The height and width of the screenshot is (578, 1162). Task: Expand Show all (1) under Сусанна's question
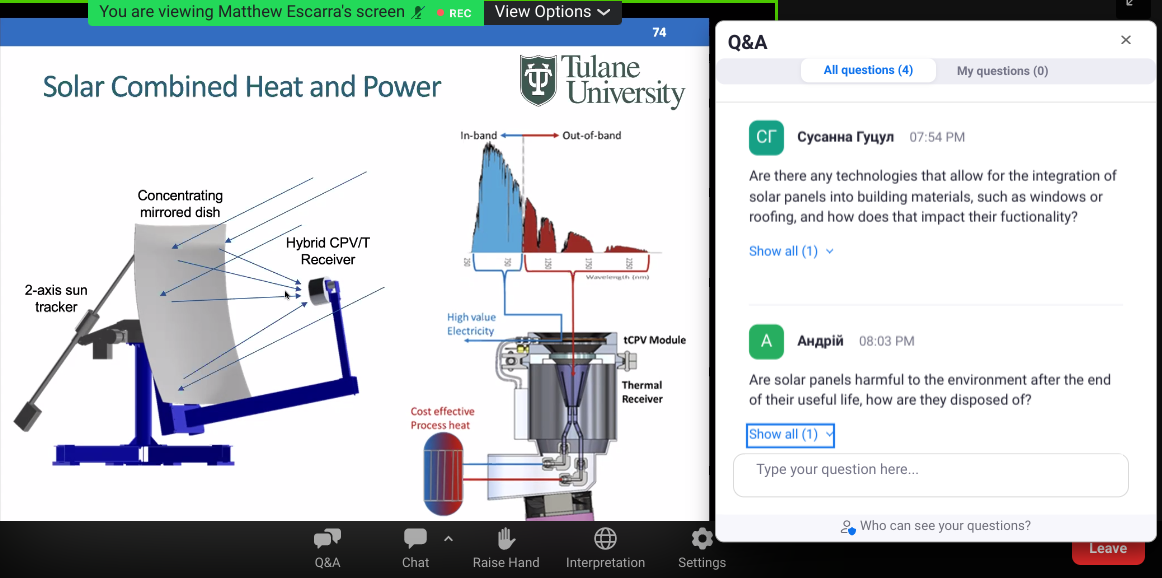790,251
